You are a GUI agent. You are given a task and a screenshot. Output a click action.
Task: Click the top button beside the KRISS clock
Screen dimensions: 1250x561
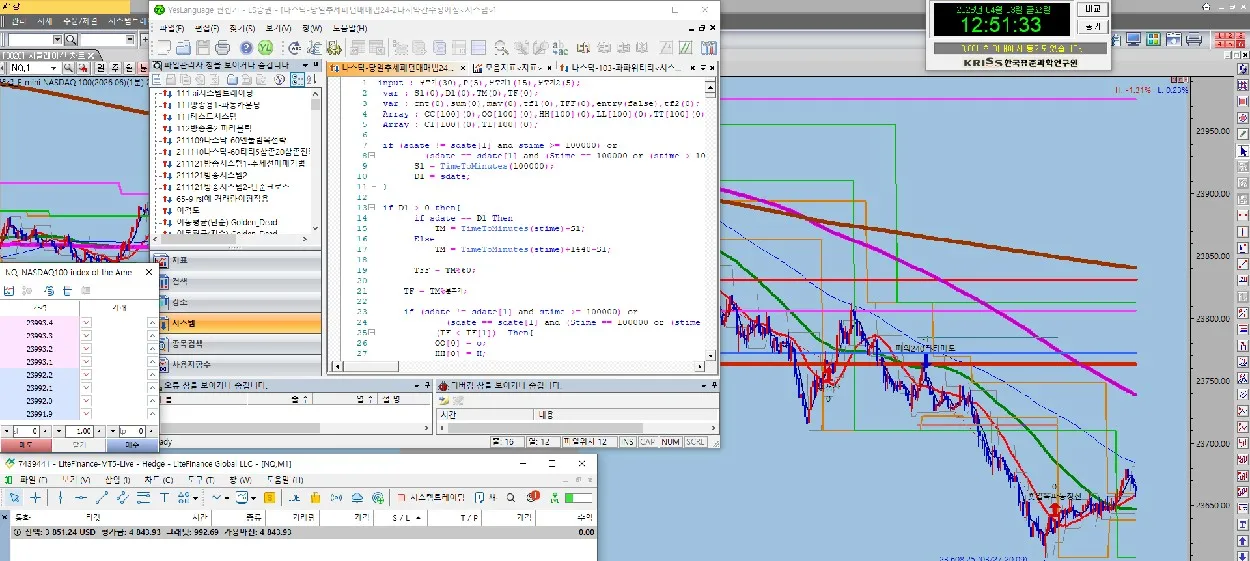coord(1092,9)
